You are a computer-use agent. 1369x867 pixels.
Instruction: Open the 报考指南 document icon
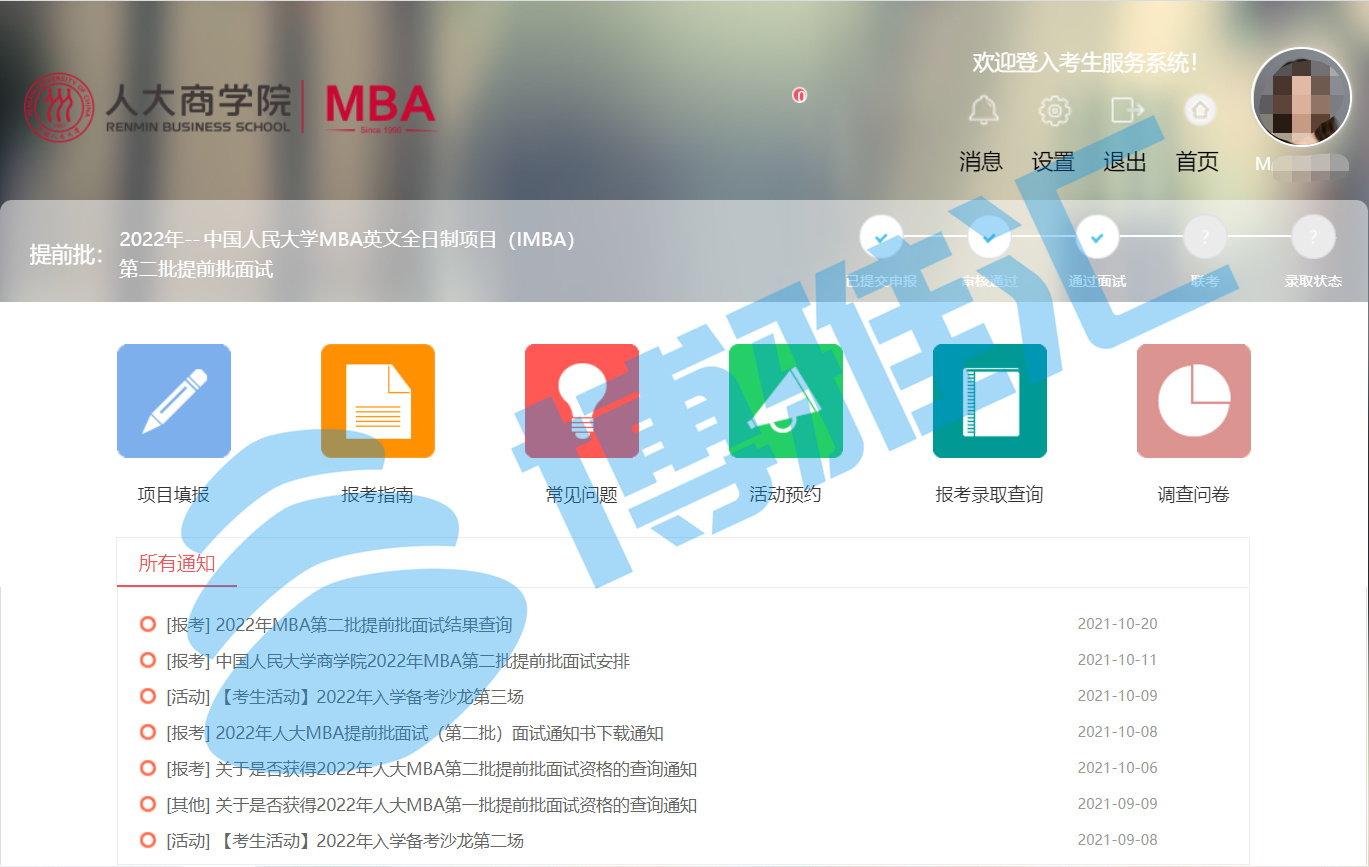tap(378, 401)
